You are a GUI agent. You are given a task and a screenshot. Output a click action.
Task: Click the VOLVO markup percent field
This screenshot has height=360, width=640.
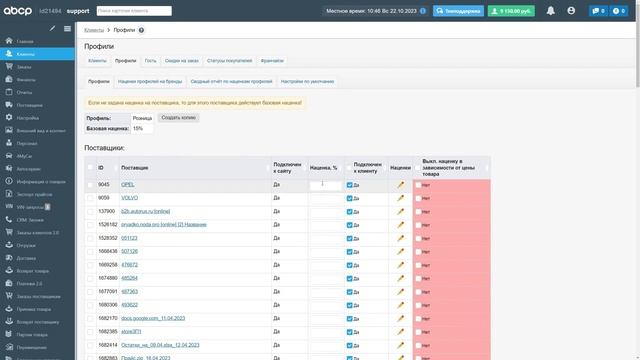tap(325, 199)
